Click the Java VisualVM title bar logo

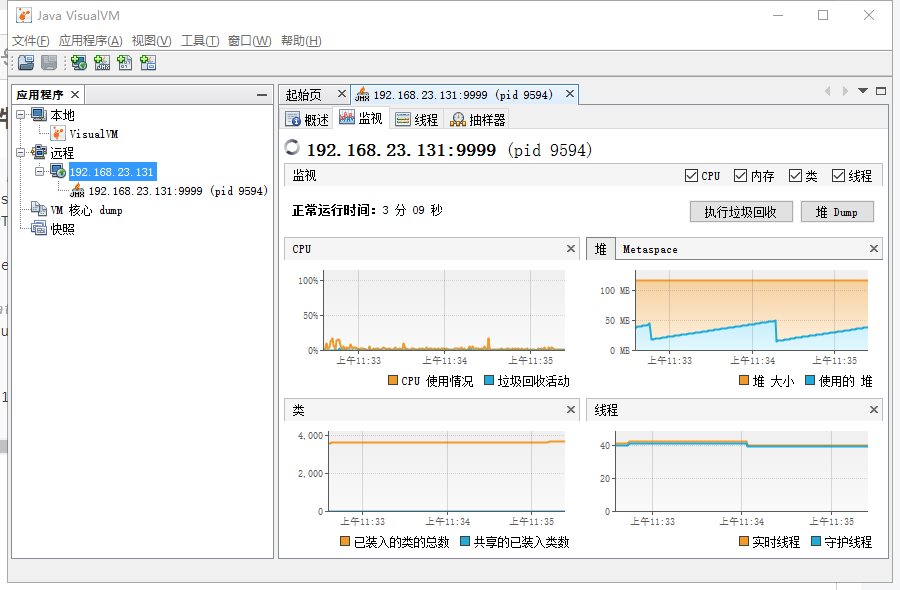pyautogui.click(x=24, y=15)
